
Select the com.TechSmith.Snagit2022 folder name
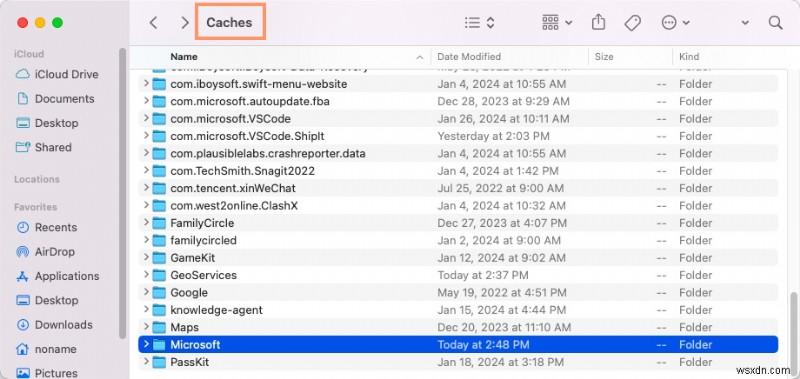242,171
